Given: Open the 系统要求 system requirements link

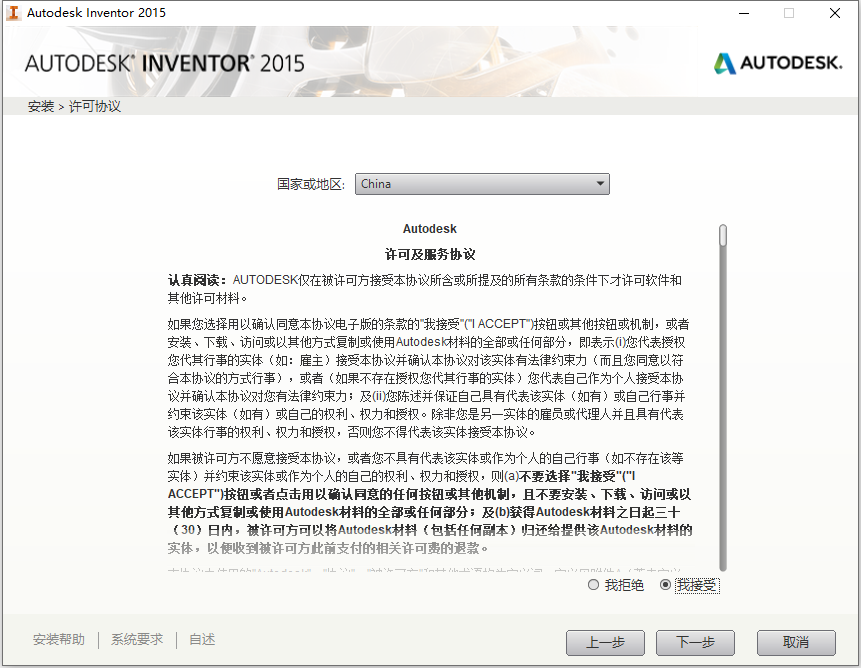Looking at the screenshot, I should (137, 639).
